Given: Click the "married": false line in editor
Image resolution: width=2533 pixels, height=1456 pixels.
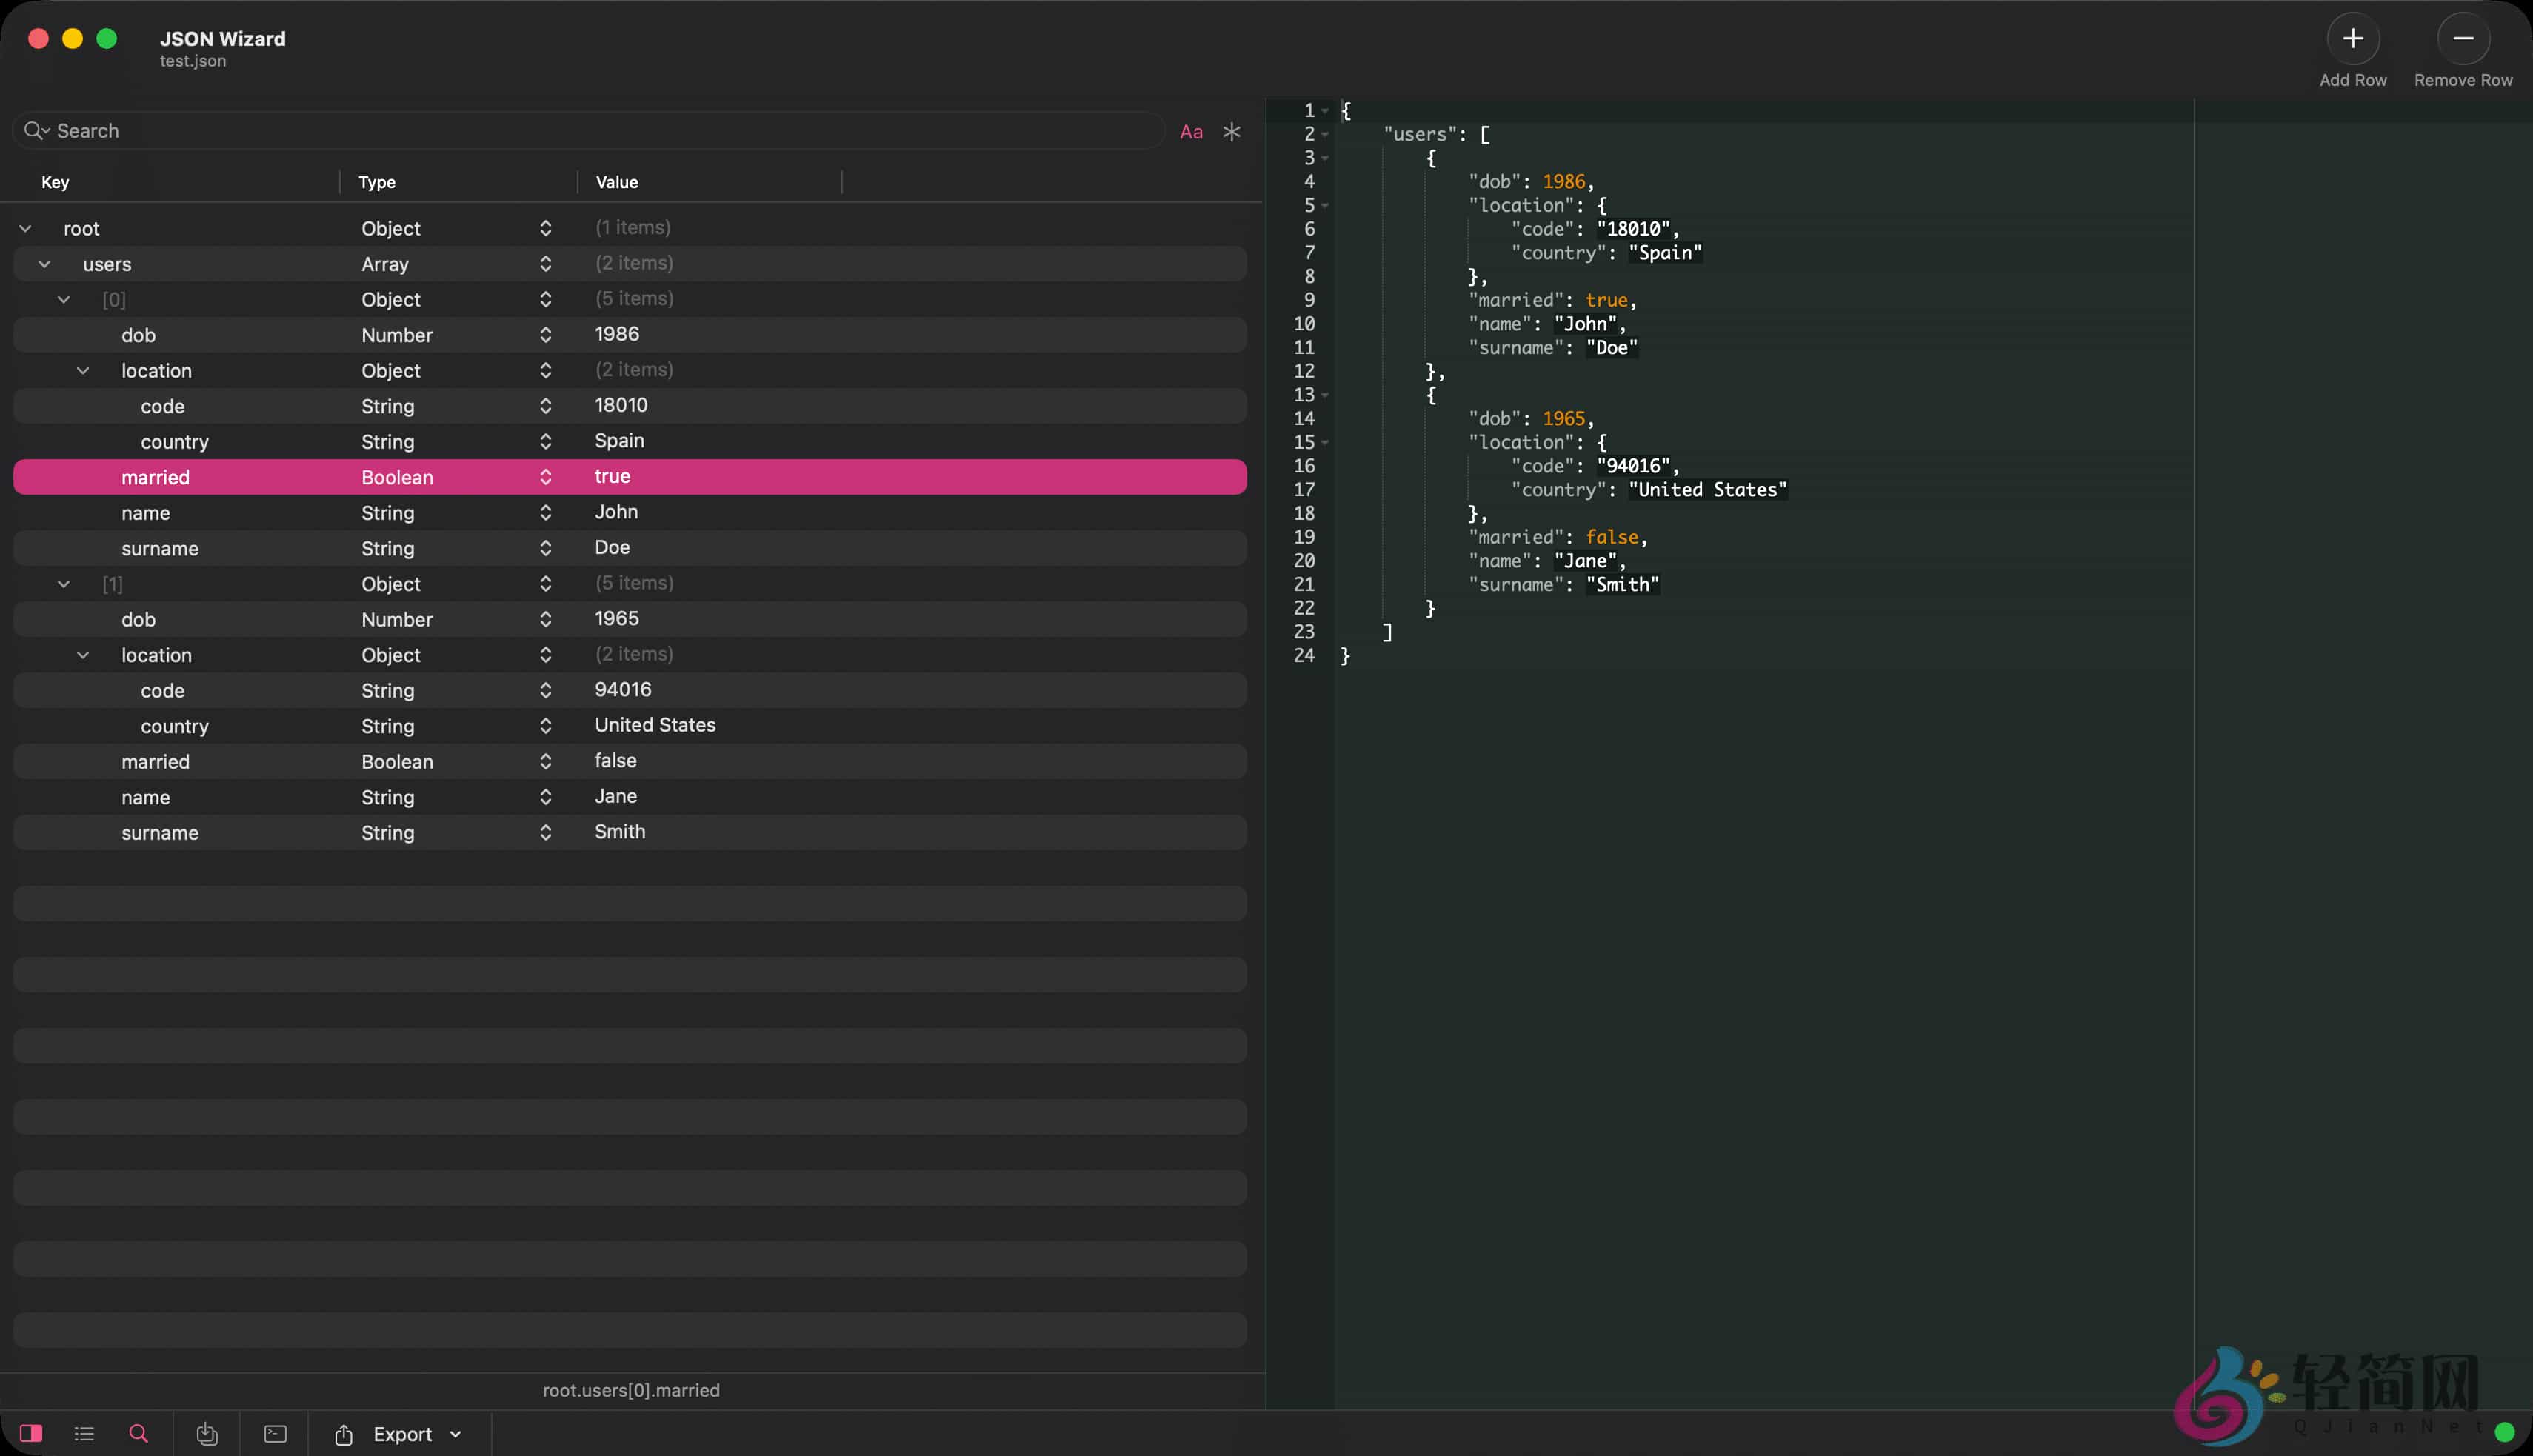Looking at the screenshot, I should [1558, 537].
